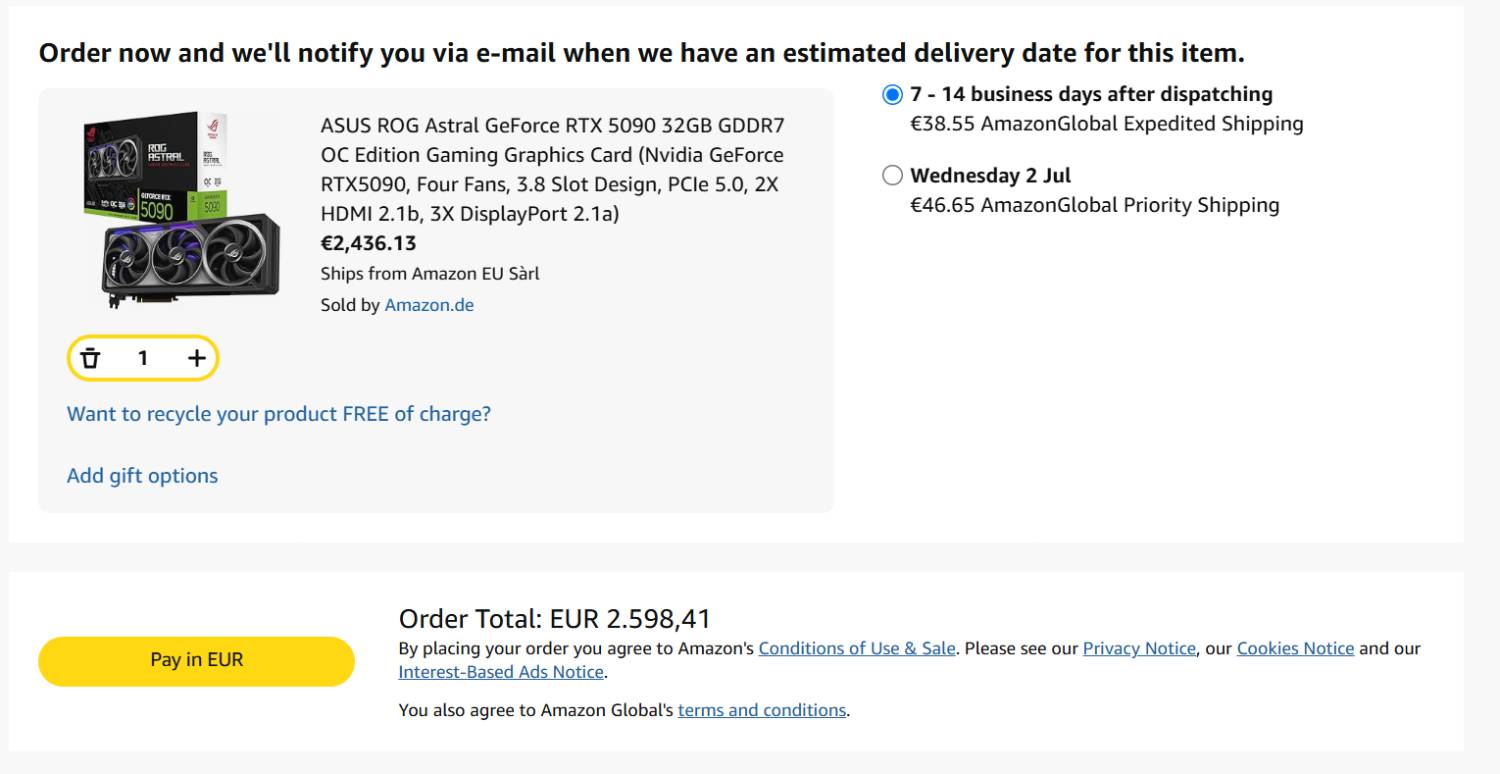Viewport: 1500px width, 774px height.
Task: Open the Cookies Notice link
Action: (x=1295, y=648)
